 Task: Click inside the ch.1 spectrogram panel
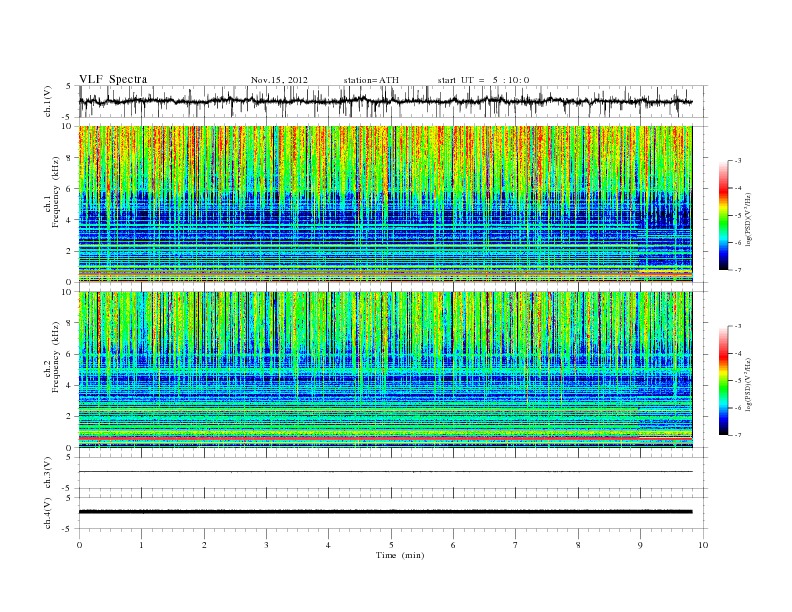tap(385, 204)
